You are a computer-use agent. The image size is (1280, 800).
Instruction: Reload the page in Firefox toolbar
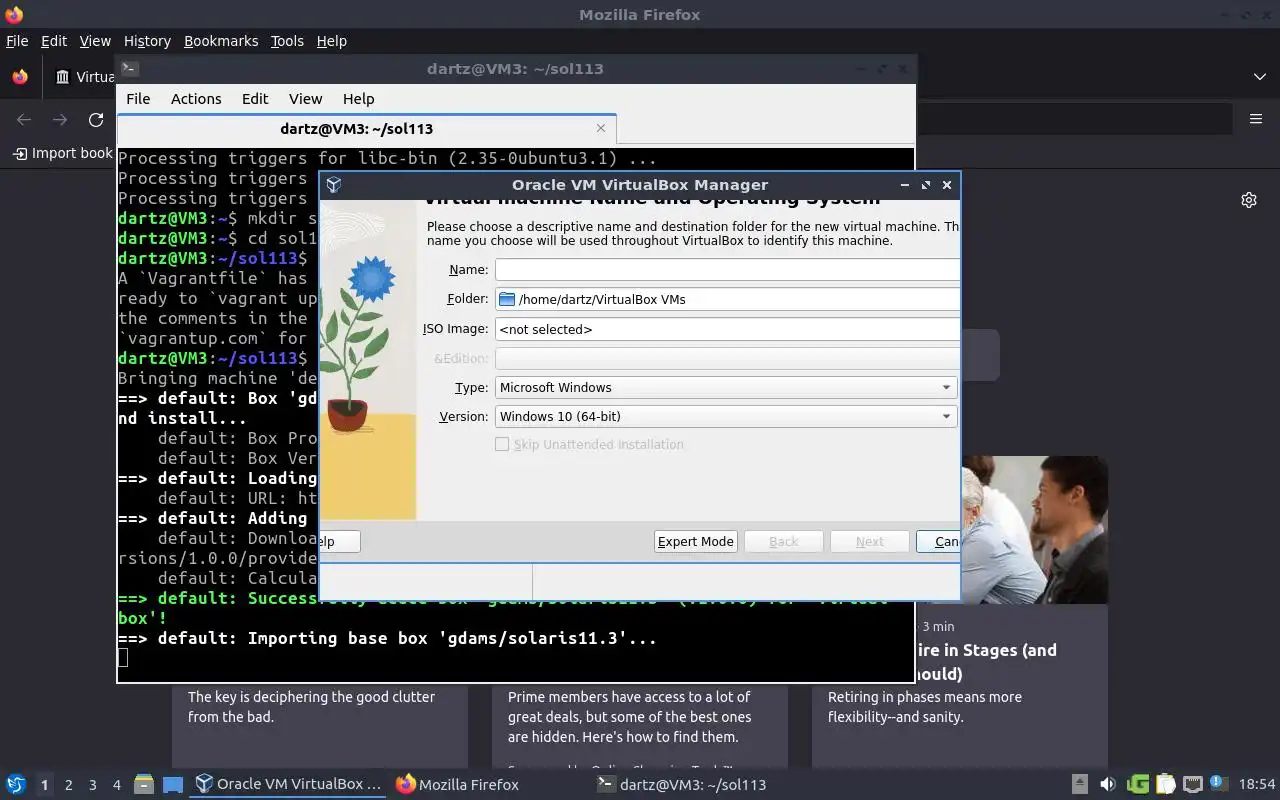pyautogui.click(x=96, y=120)
